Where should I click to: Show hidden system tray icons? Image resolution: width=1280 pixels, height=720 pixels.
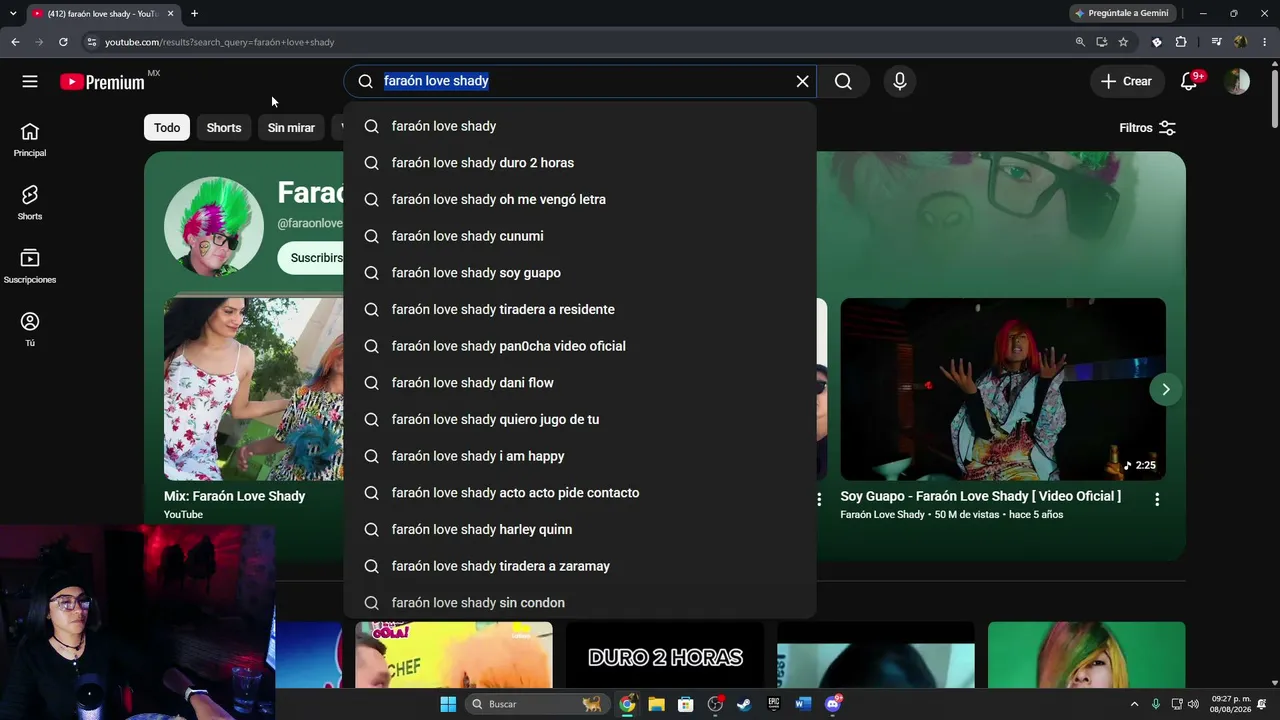coord(1134,704)
